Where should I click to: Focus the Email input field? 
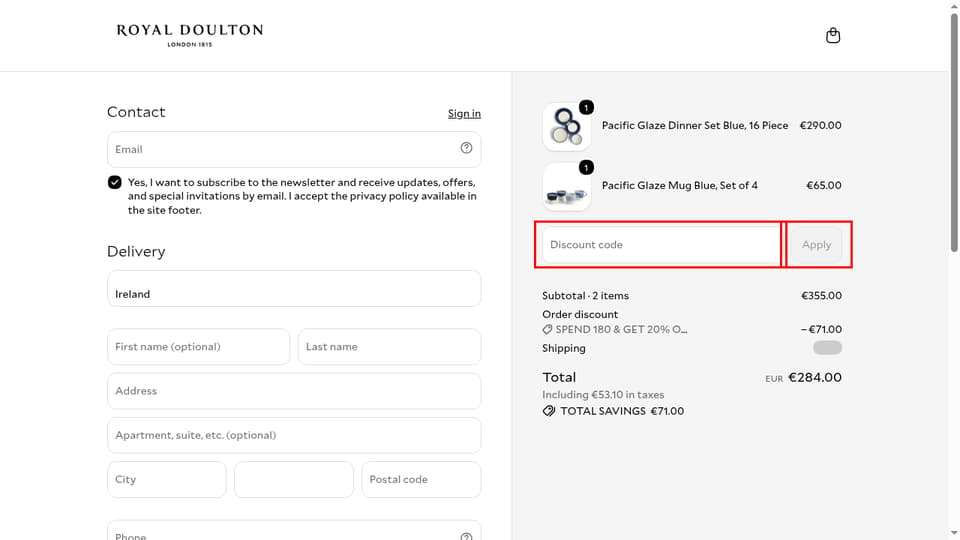click(x=294, y=149)
